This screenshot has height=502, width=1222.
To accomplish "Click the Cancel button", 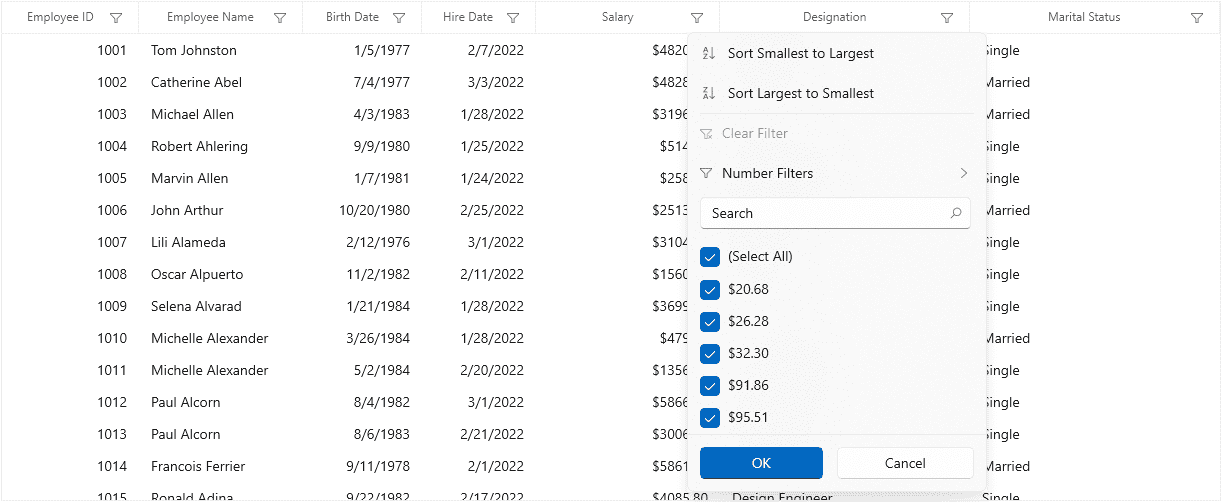I will [904, 463].
